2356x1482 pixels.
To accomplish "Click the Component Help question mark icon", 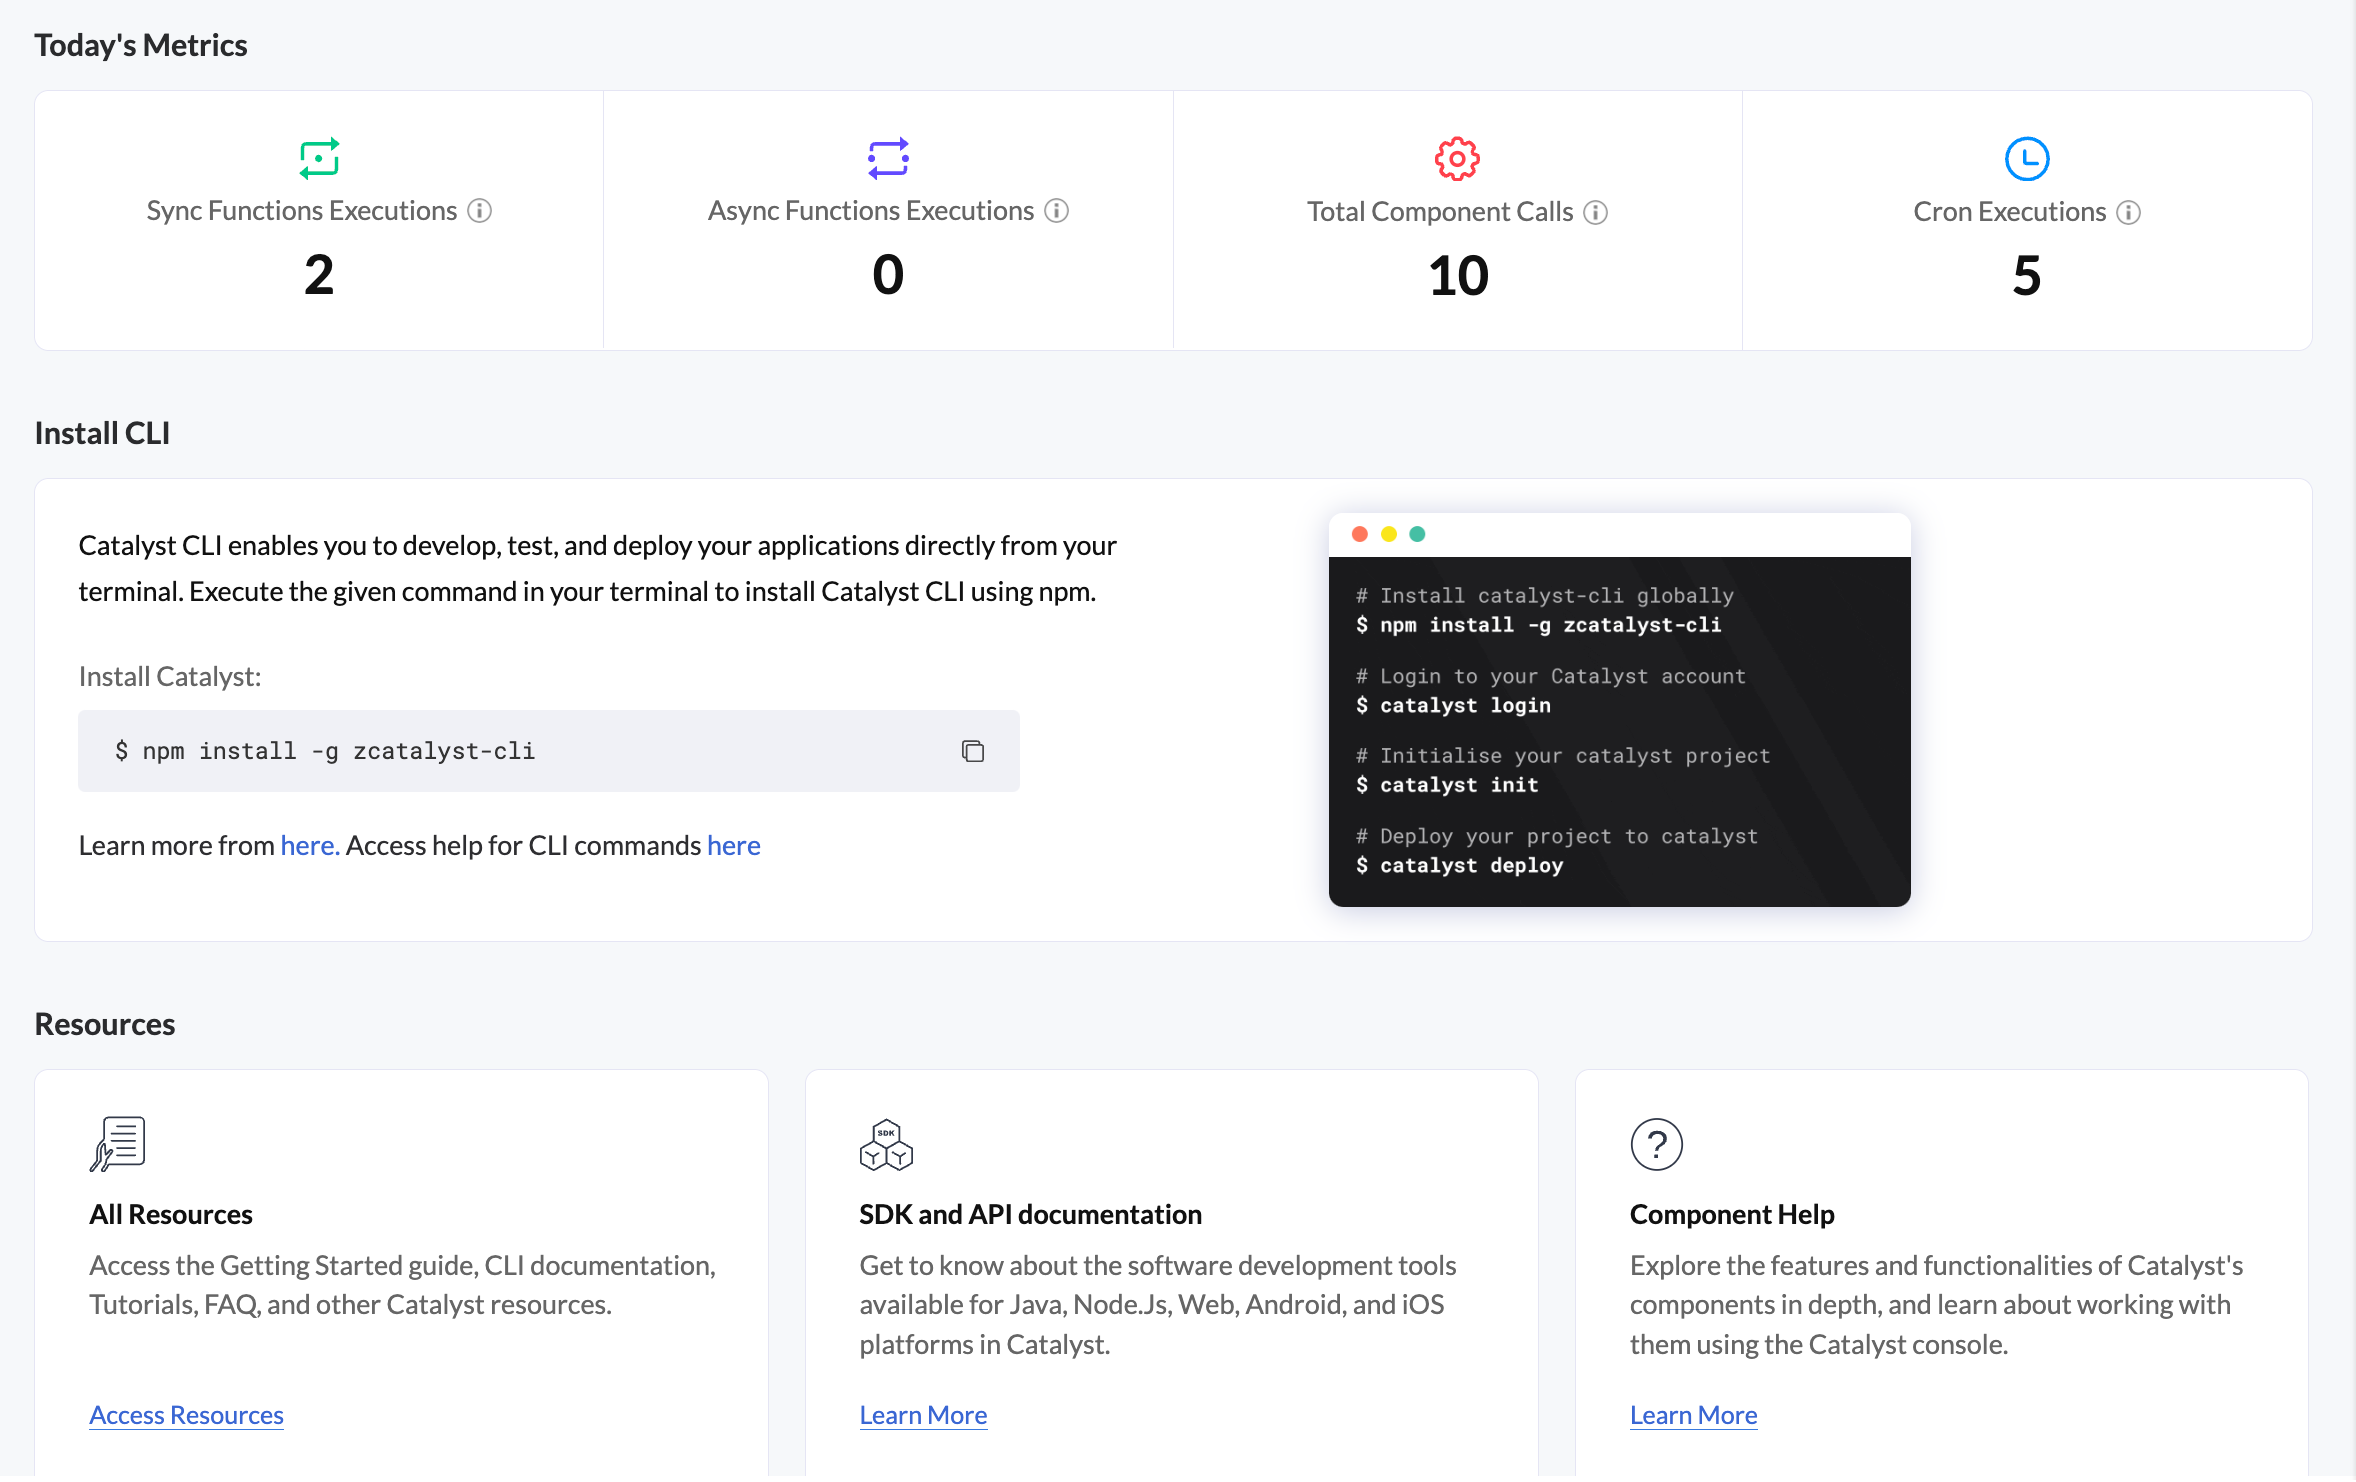I will pyautogui.click(x=1657, y=1144).
